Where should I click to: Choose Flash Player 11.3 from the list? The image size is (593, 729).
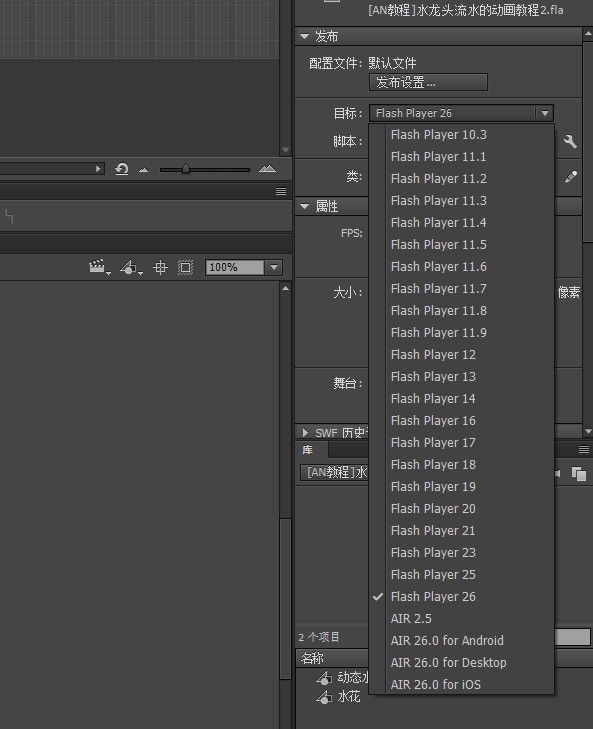click(470, 200)
